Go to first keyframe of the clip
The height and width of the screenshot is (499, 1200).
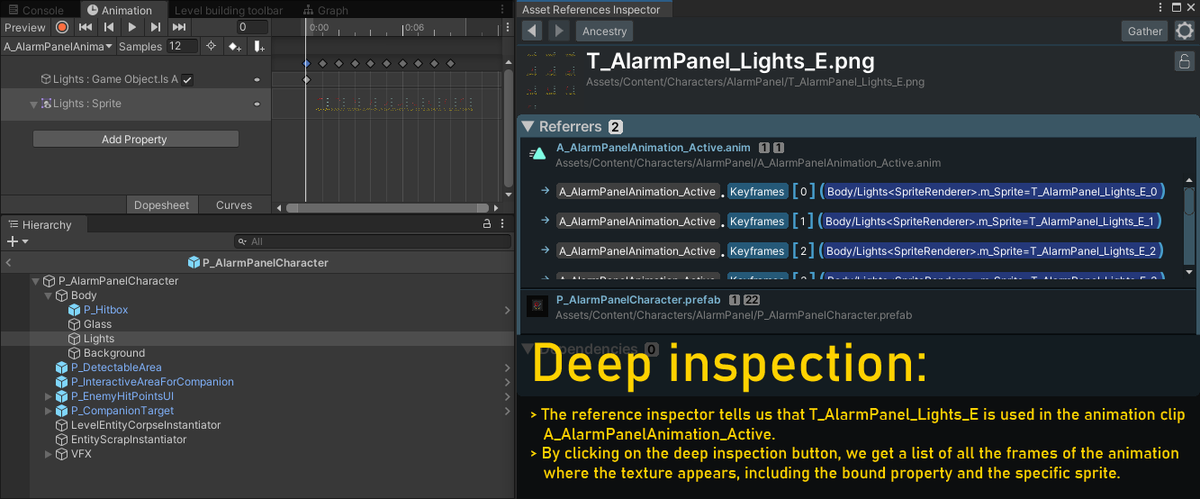(x=85, y=28)
